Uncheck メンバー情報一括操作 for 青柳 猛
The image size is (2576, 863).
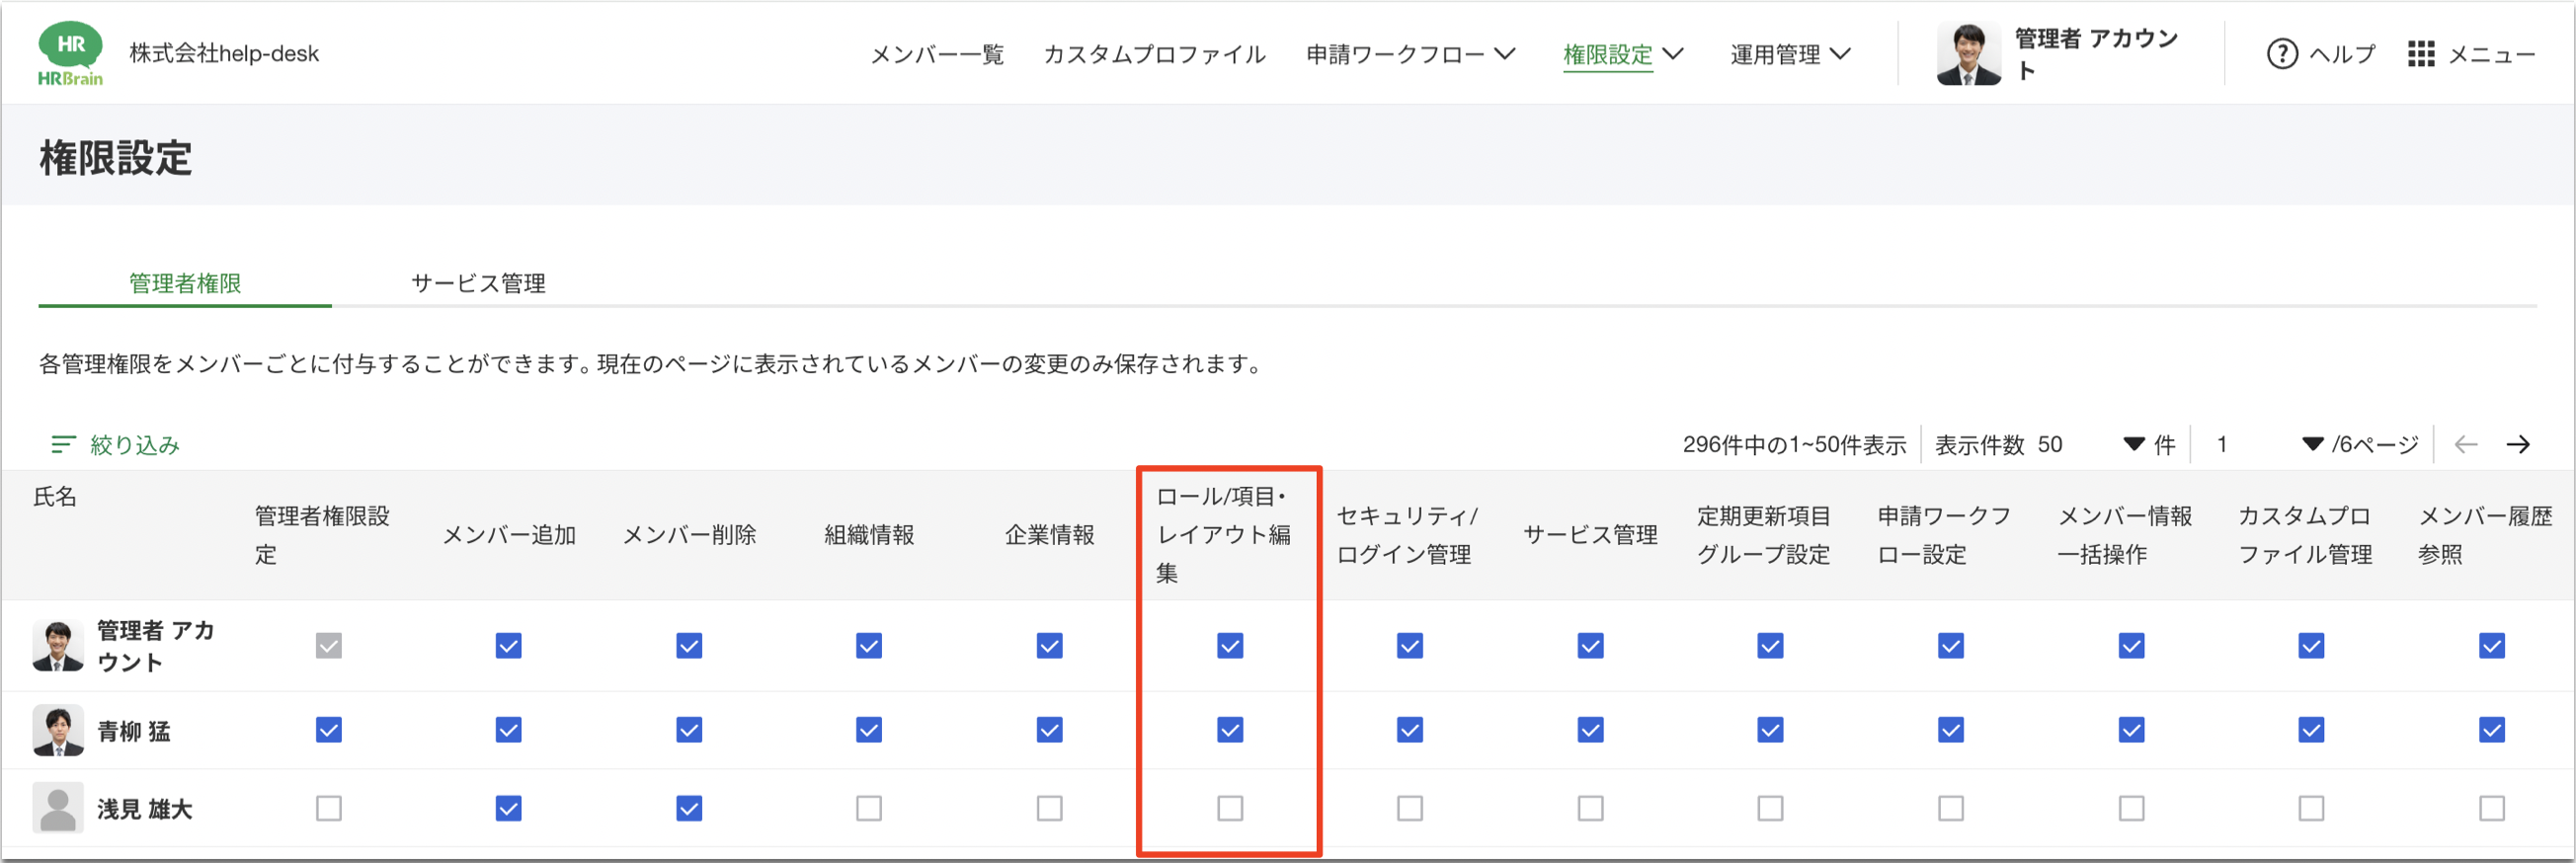click(x=2131, y=730)
